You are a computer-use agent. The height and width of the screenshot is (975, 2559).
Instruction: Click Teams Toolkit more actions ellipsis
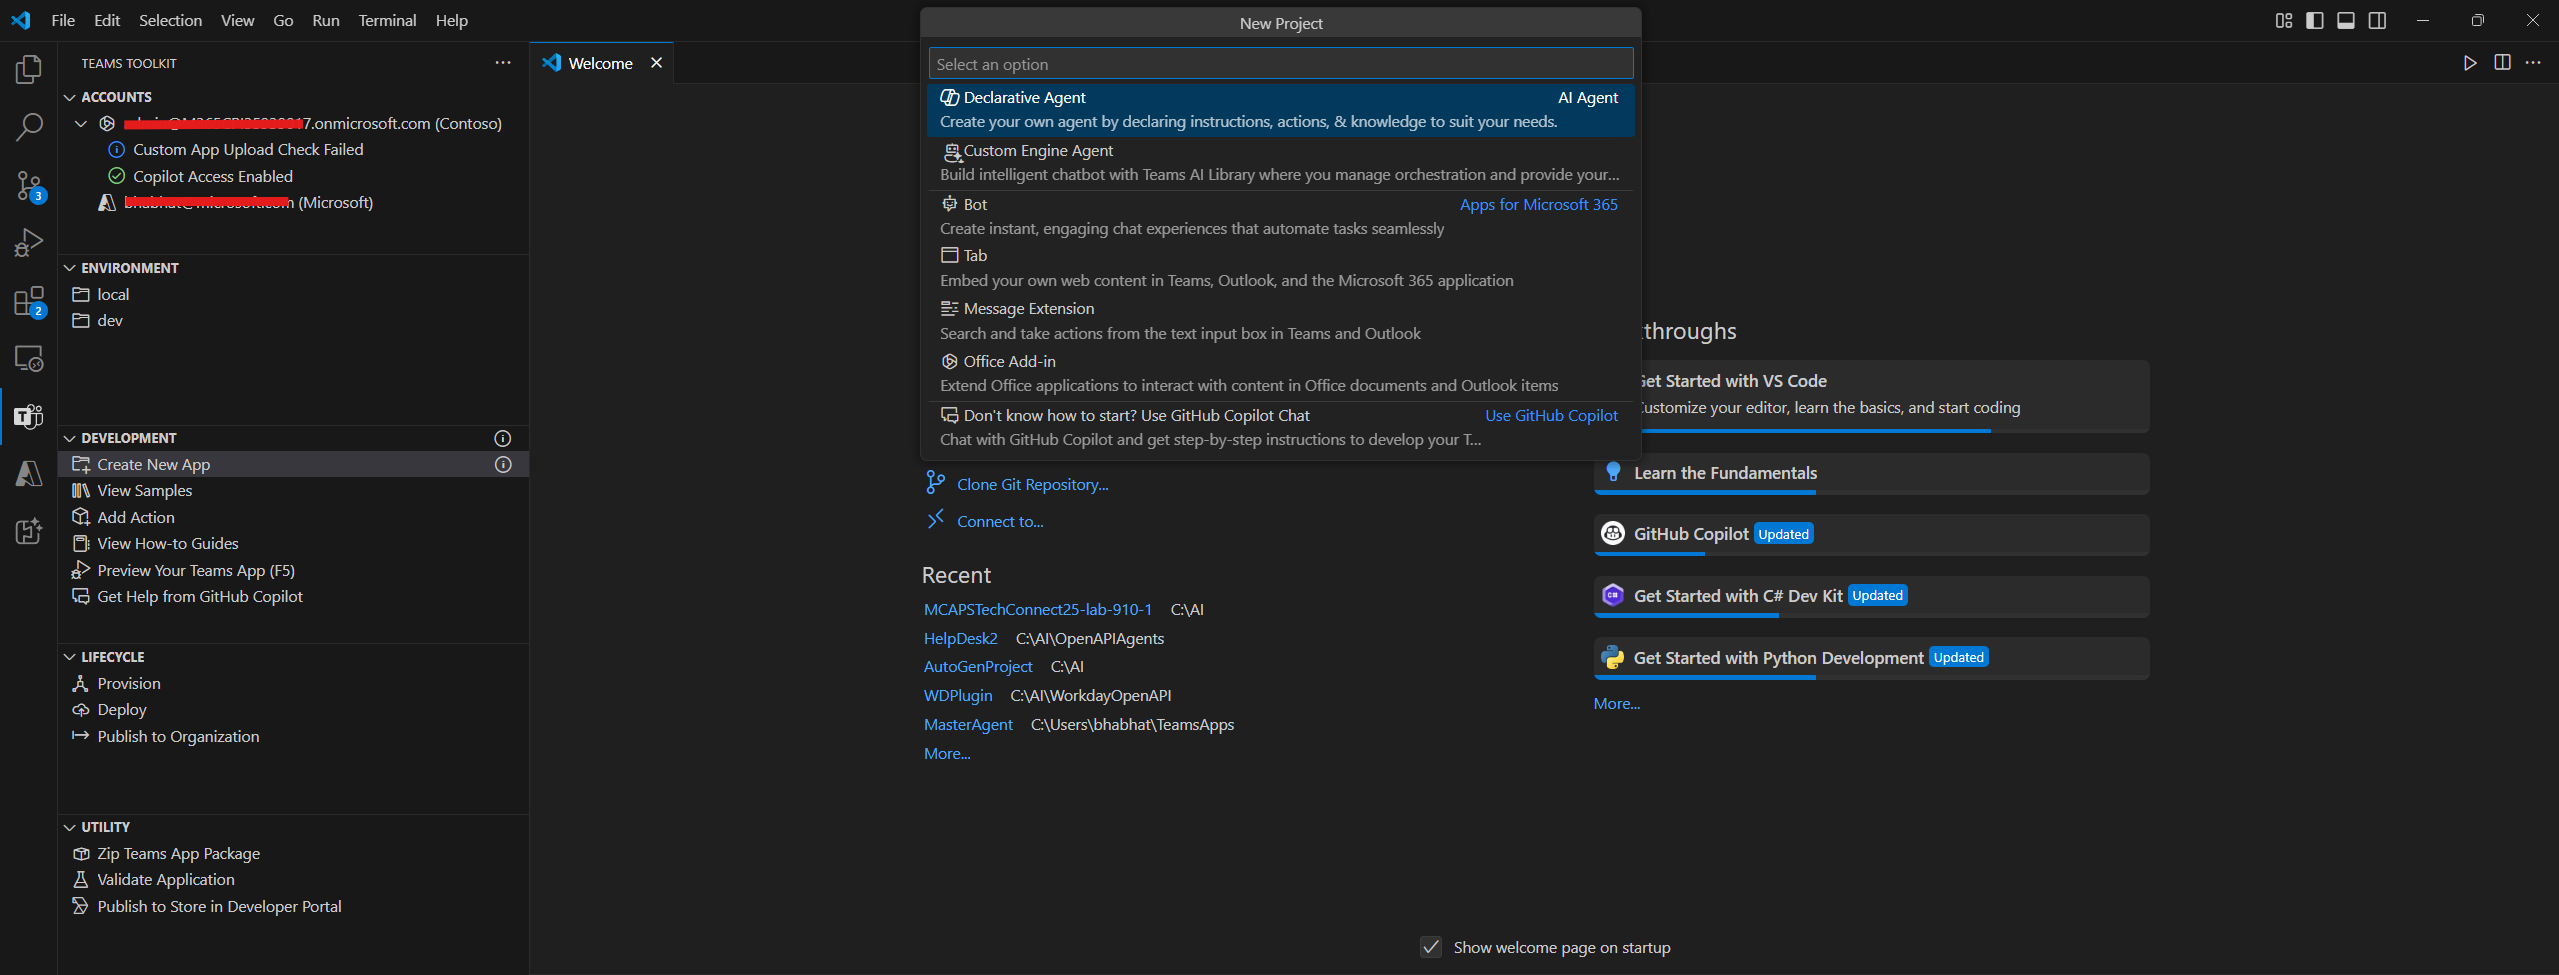(503, 63)
